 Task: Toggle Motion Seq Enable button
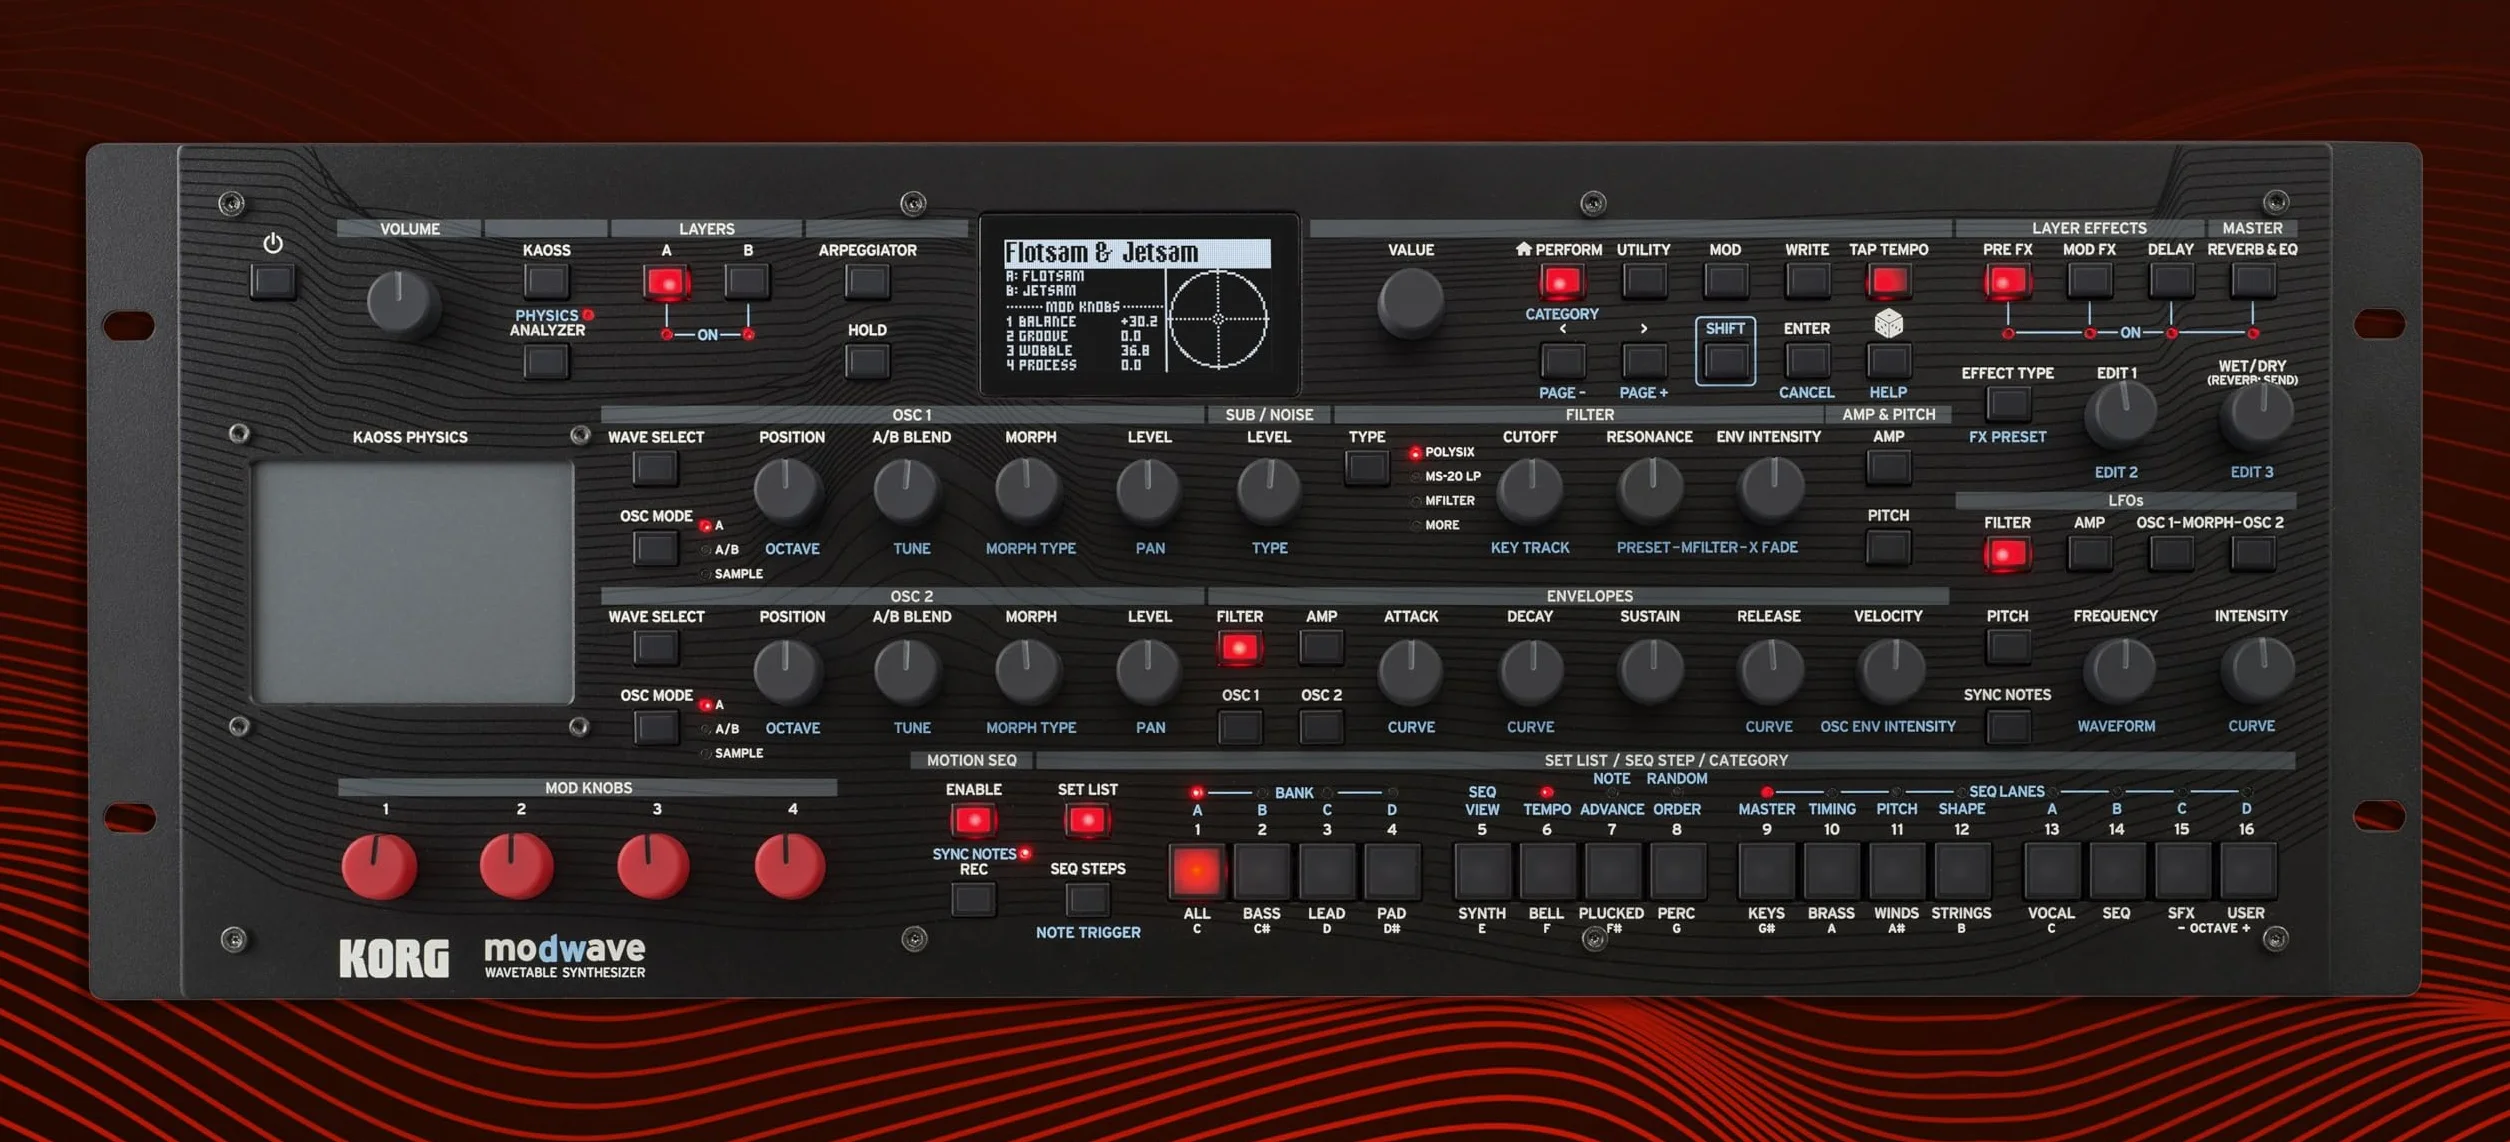pos(973,821)
